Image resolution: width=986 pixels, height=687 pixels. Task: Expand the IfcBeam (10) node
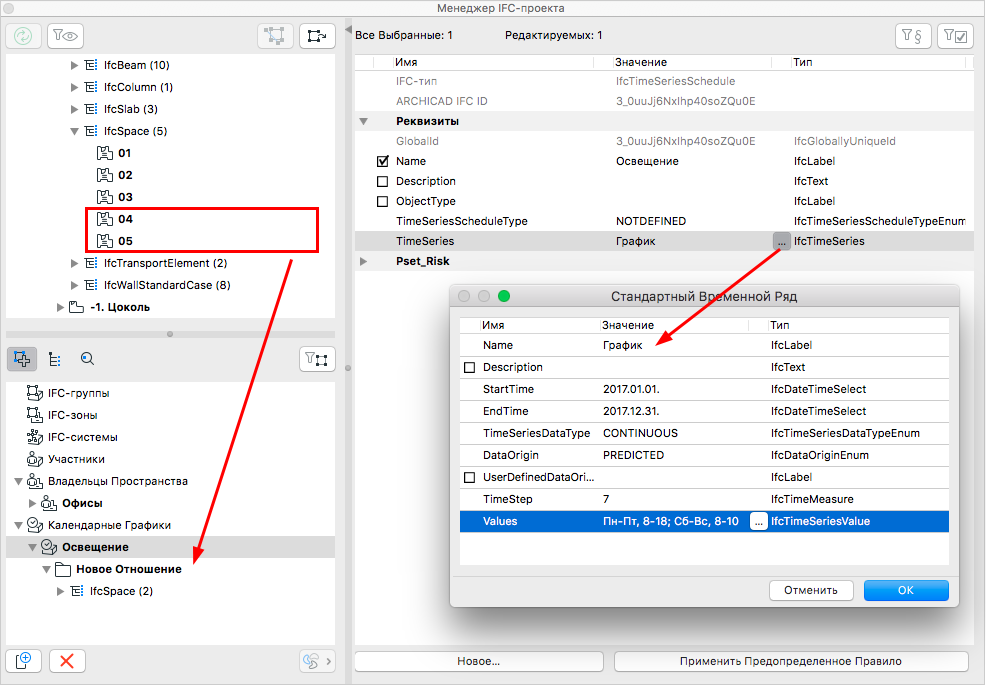tap(74, 65)
